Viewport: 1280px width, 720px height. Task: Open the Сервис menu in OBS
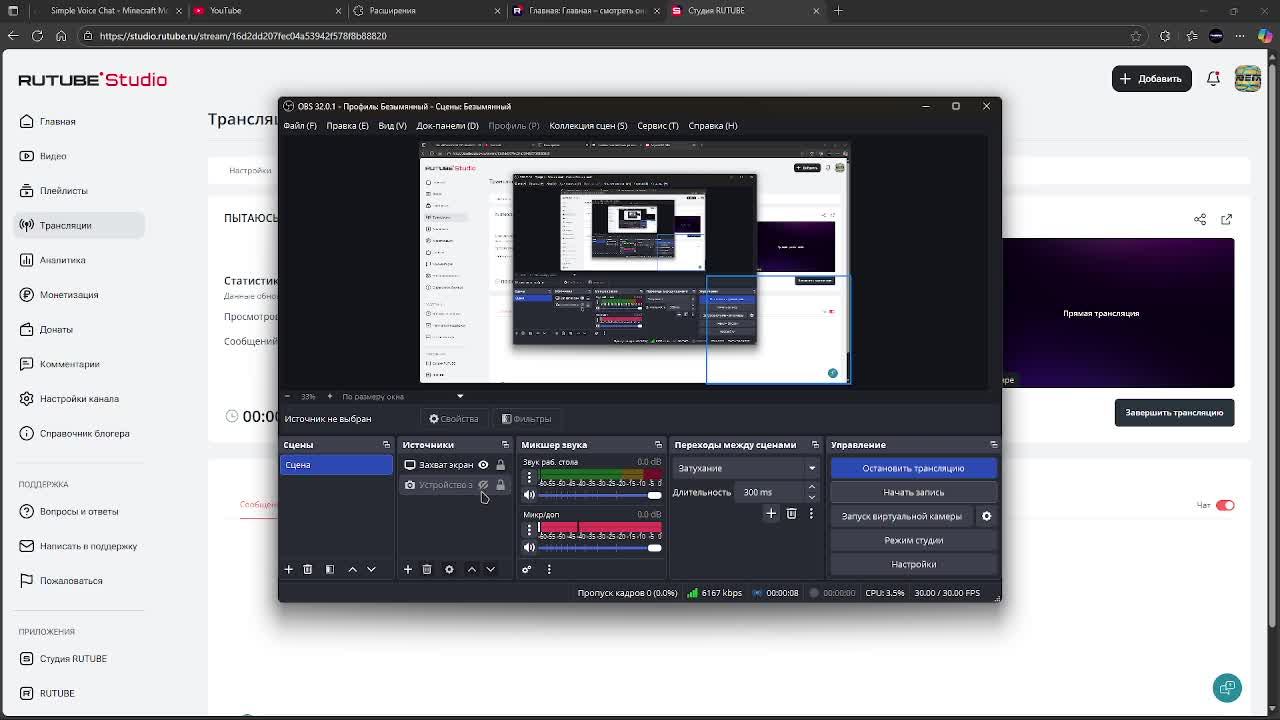click(658, 126)
